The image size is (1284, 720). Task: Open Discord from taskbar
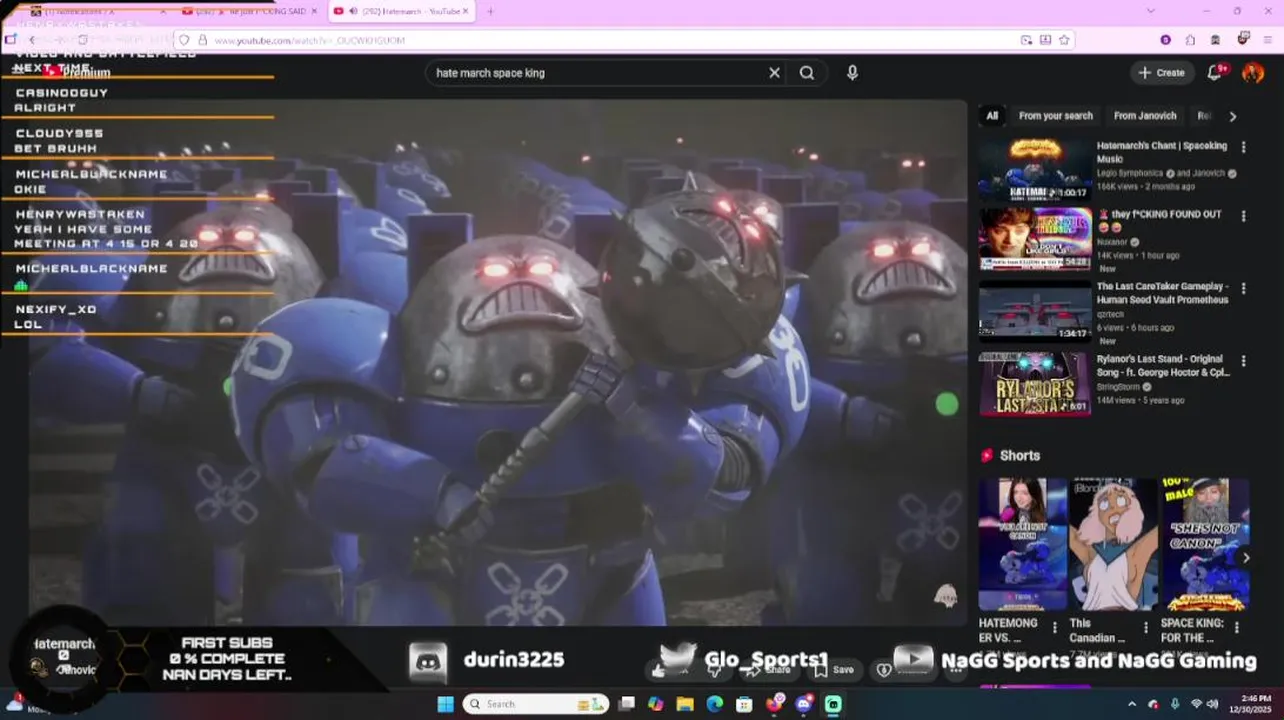pyautogui.click(x=804, y=704)
